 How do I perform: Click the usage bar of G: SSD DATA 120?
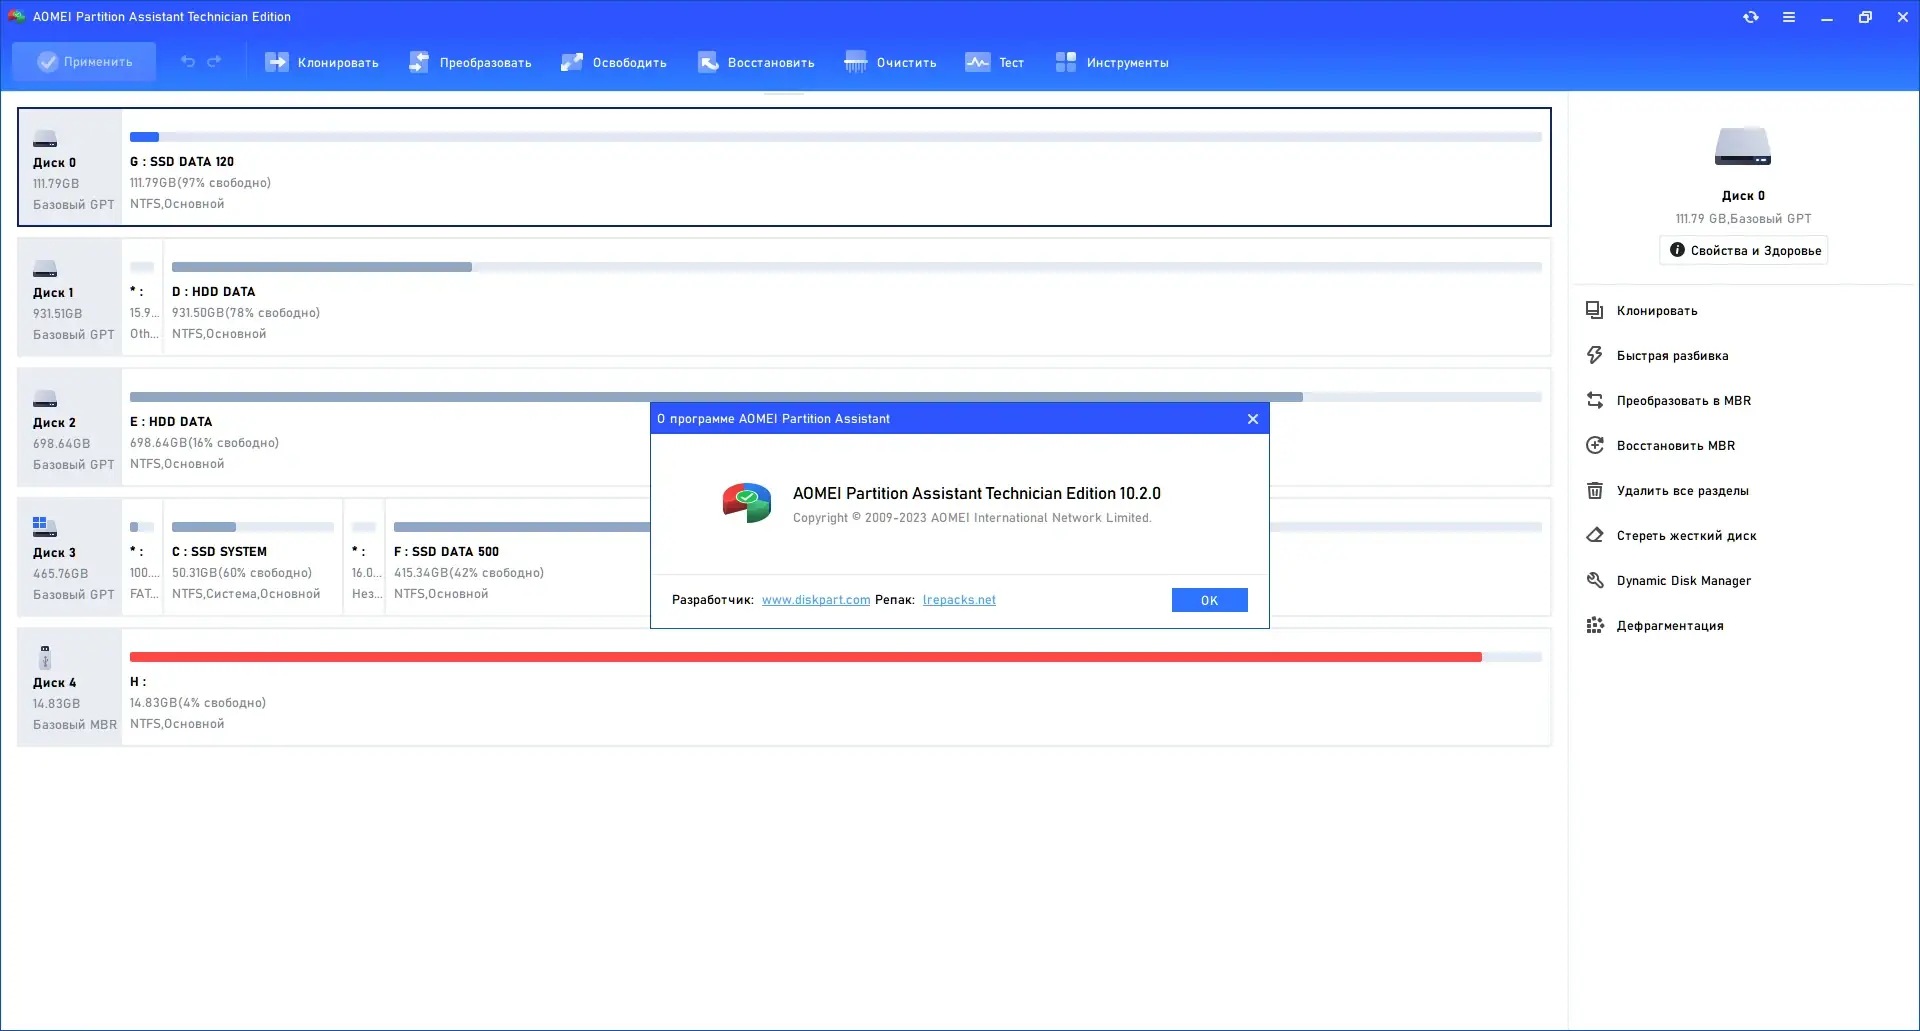coord(835,137)
